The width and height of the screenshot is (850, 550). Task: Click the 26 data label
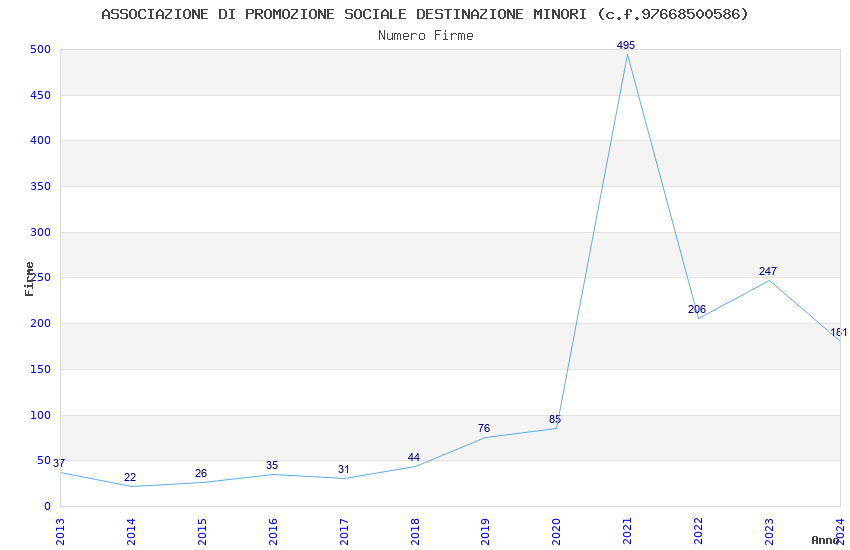(x=201, y=473)
